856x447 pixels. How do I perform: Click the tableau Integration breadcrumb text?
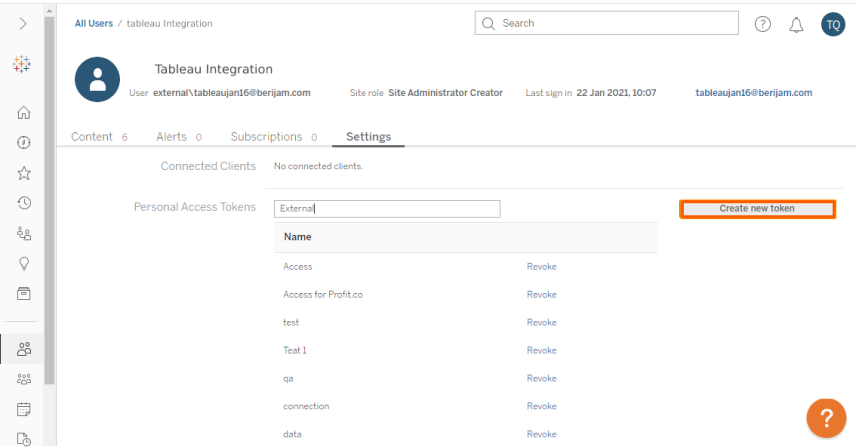tap(169, 23)
